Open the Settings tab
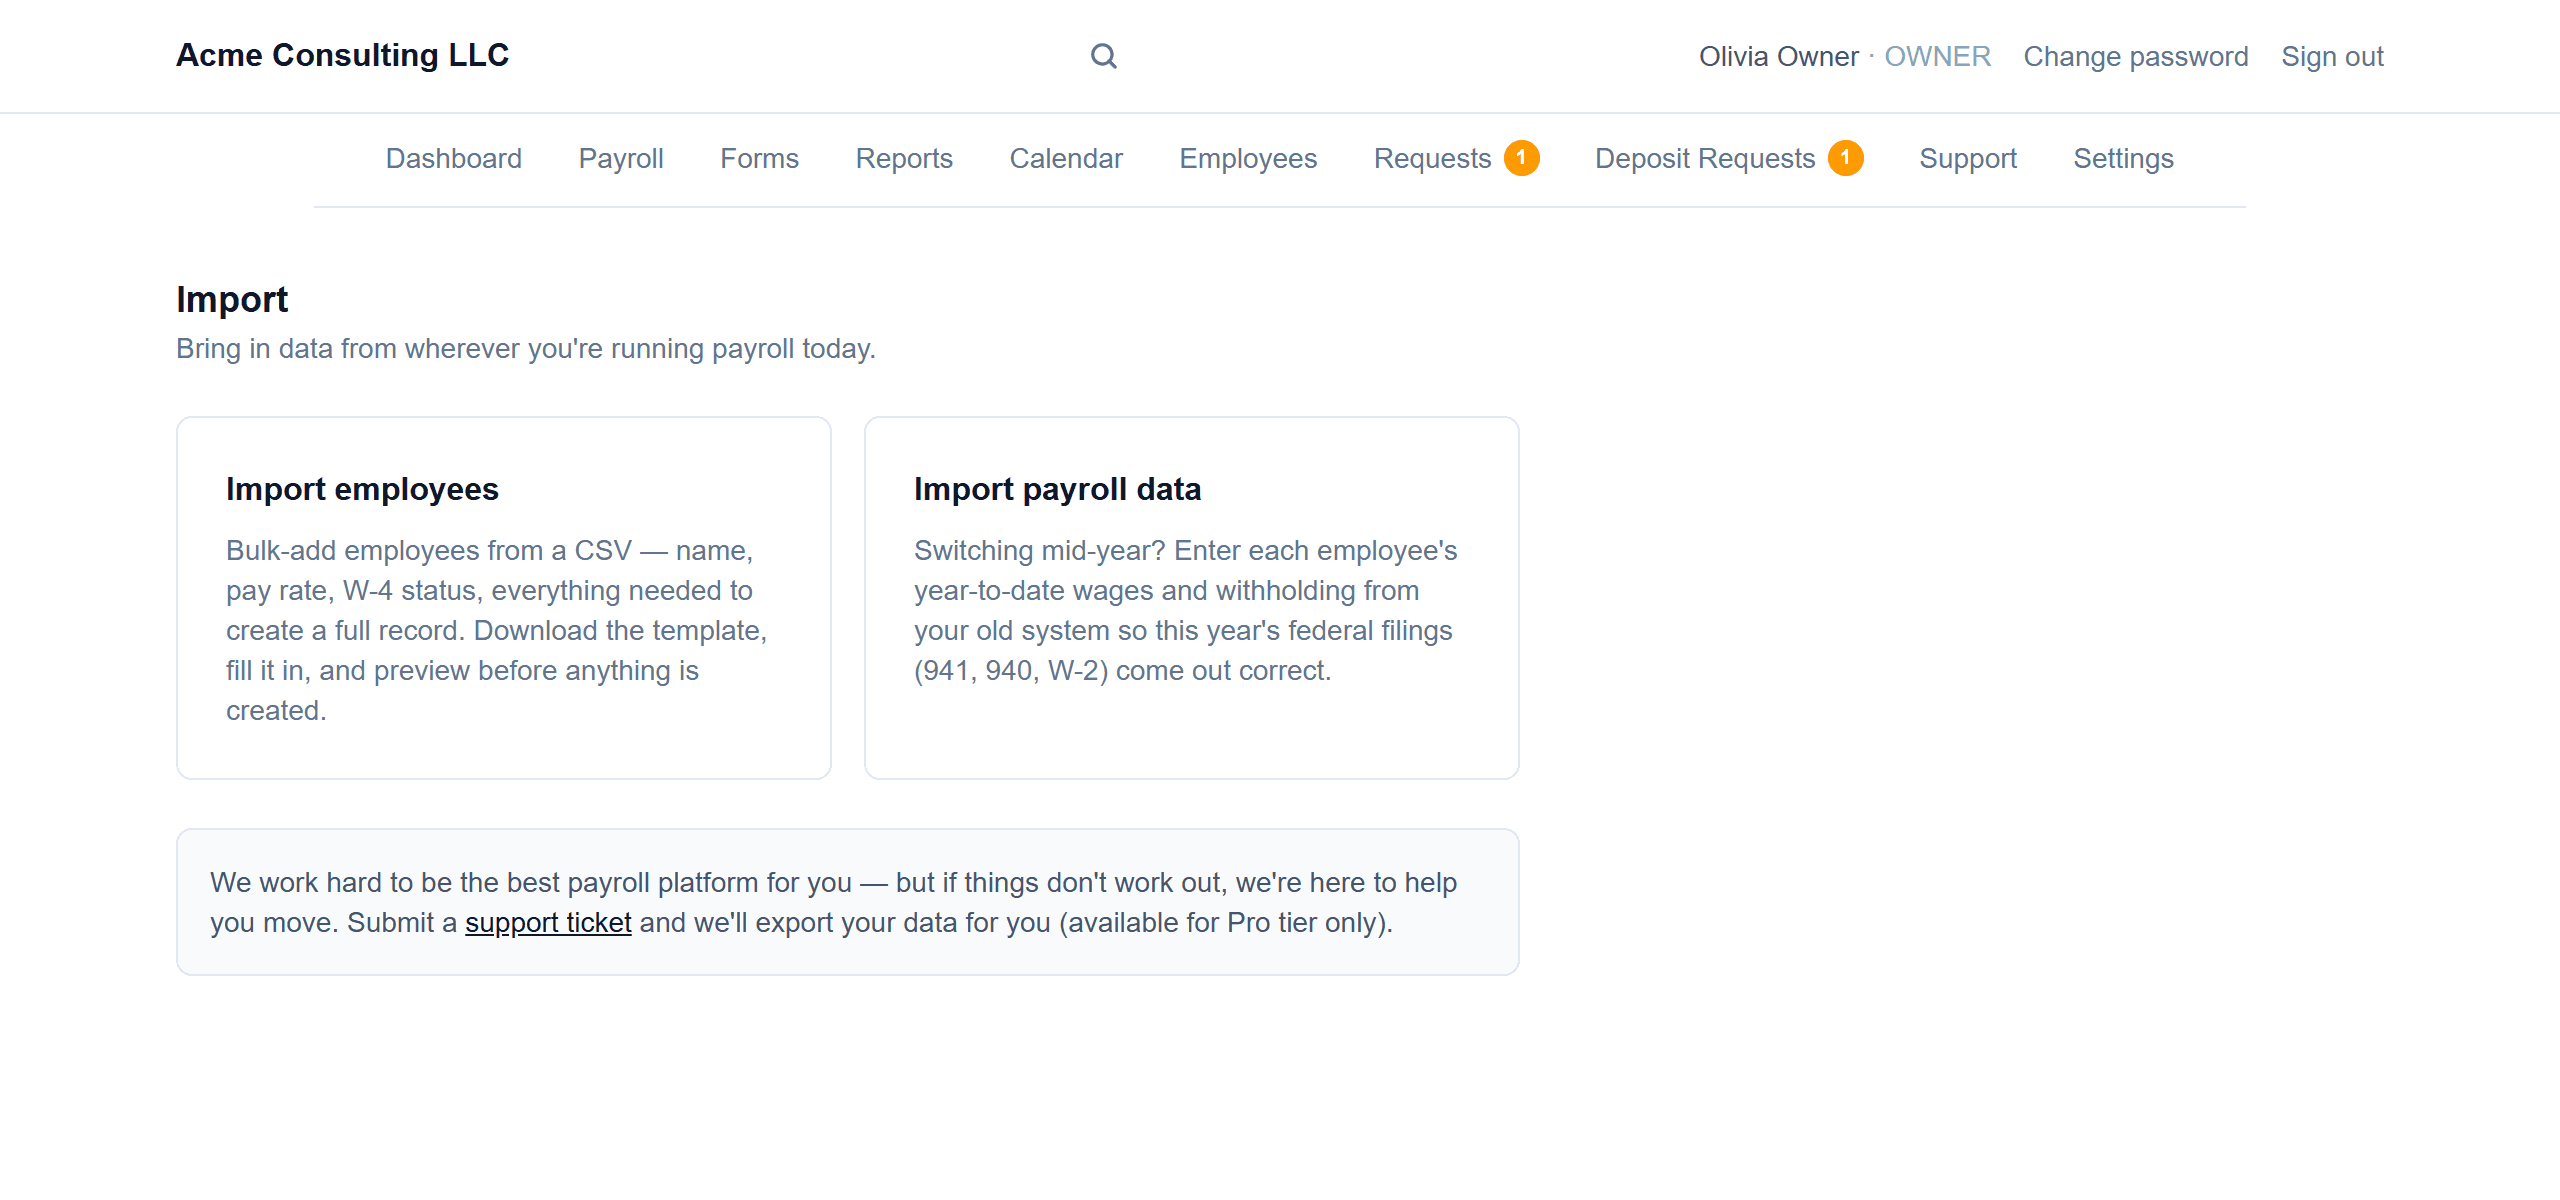This screenshot has height=1200, width=2560. click(x=2123, y=158)
